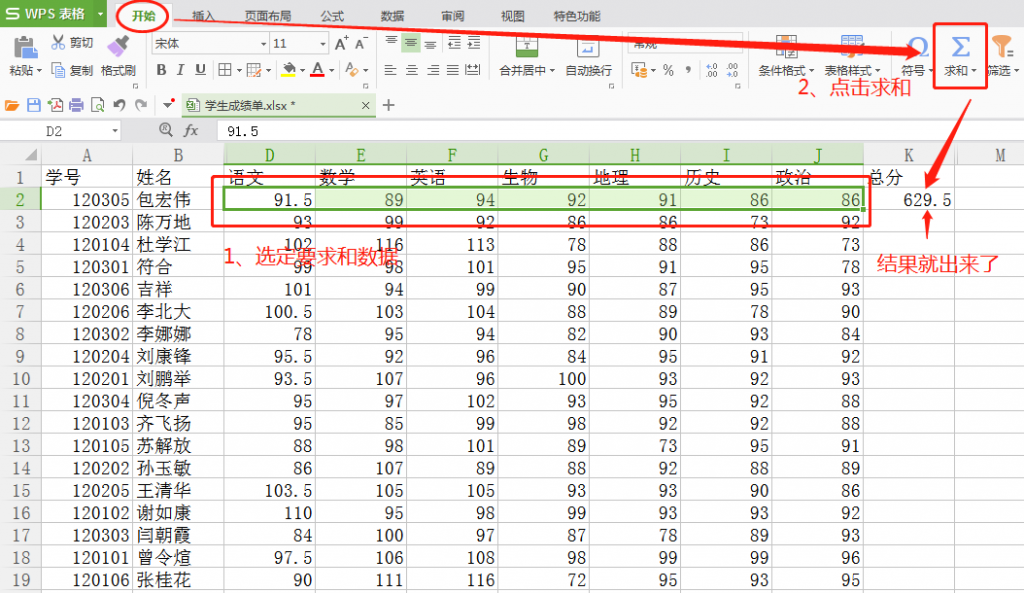The image size is (1024, 593).
Task: Apply percent style format
Action: click(668, 70)
